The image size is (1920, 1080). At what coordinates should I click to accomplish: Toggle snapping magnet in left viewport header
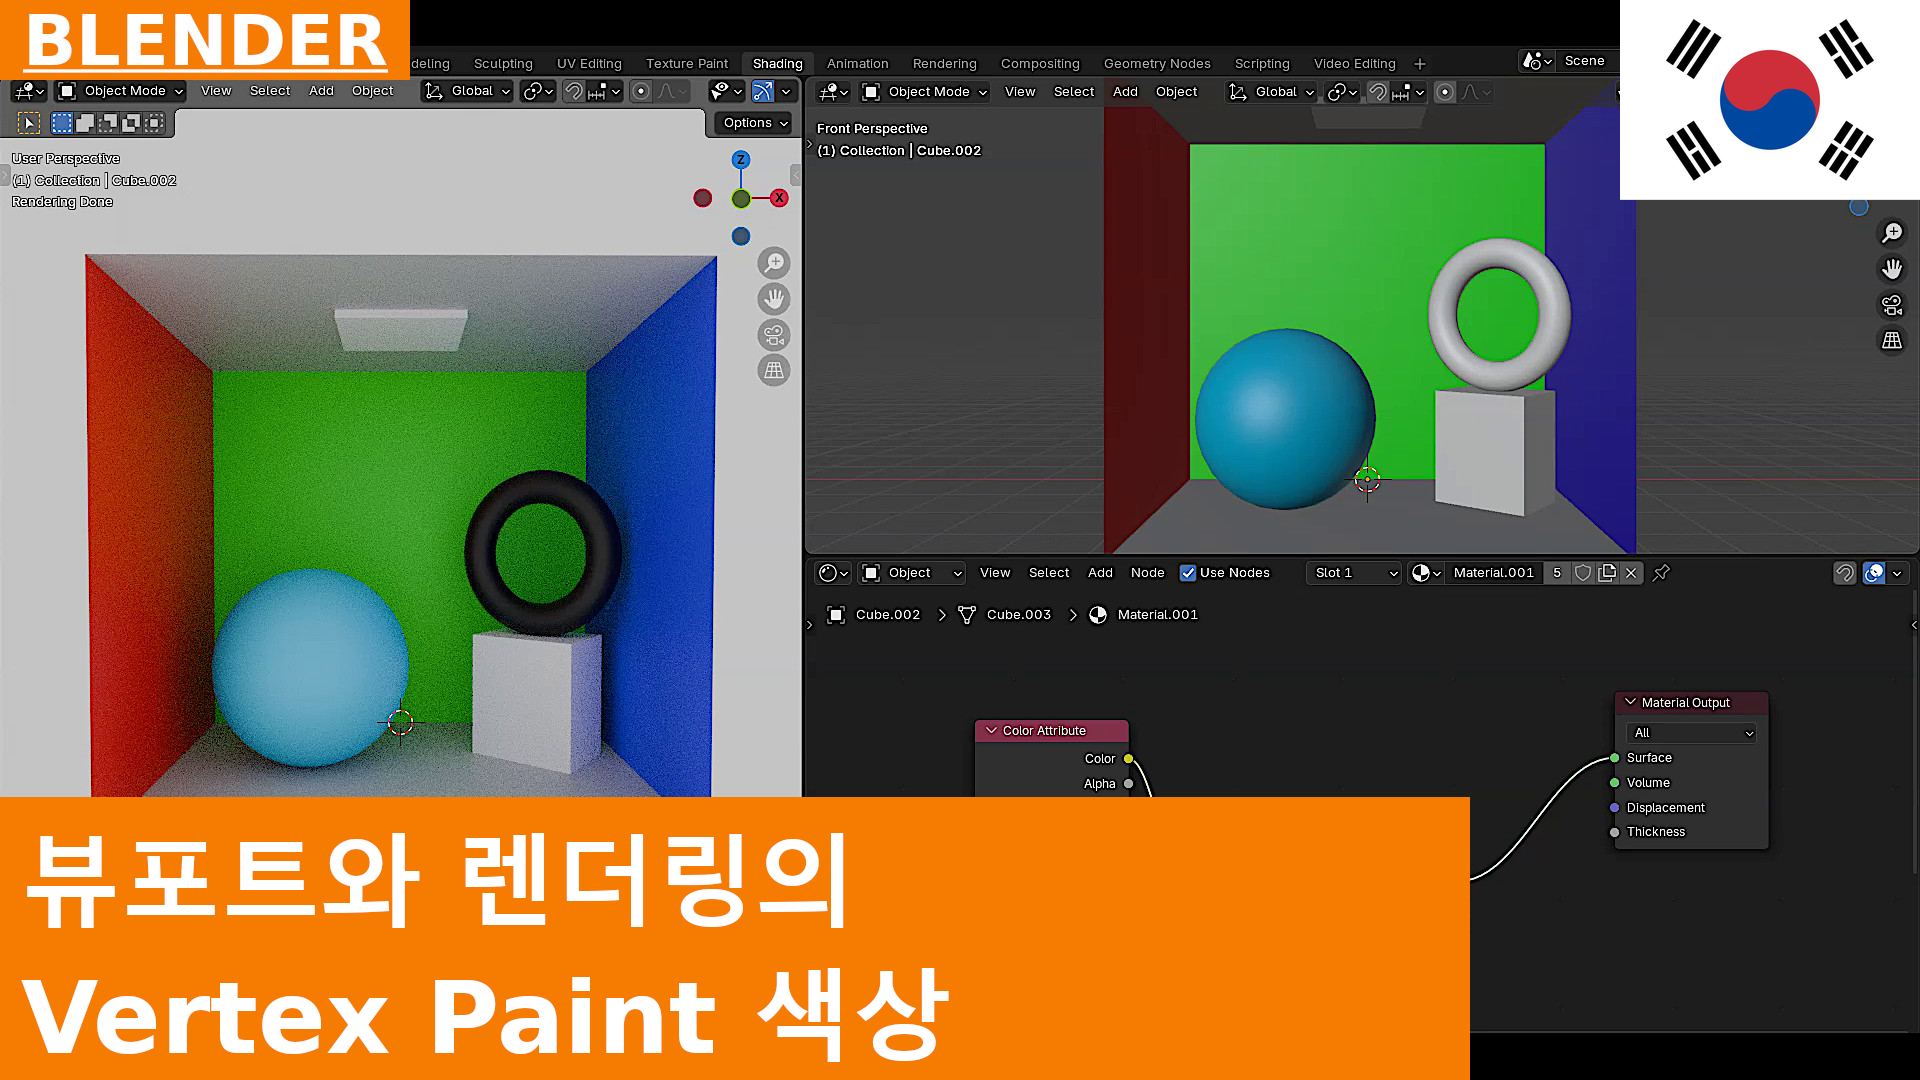pos(574,92)
